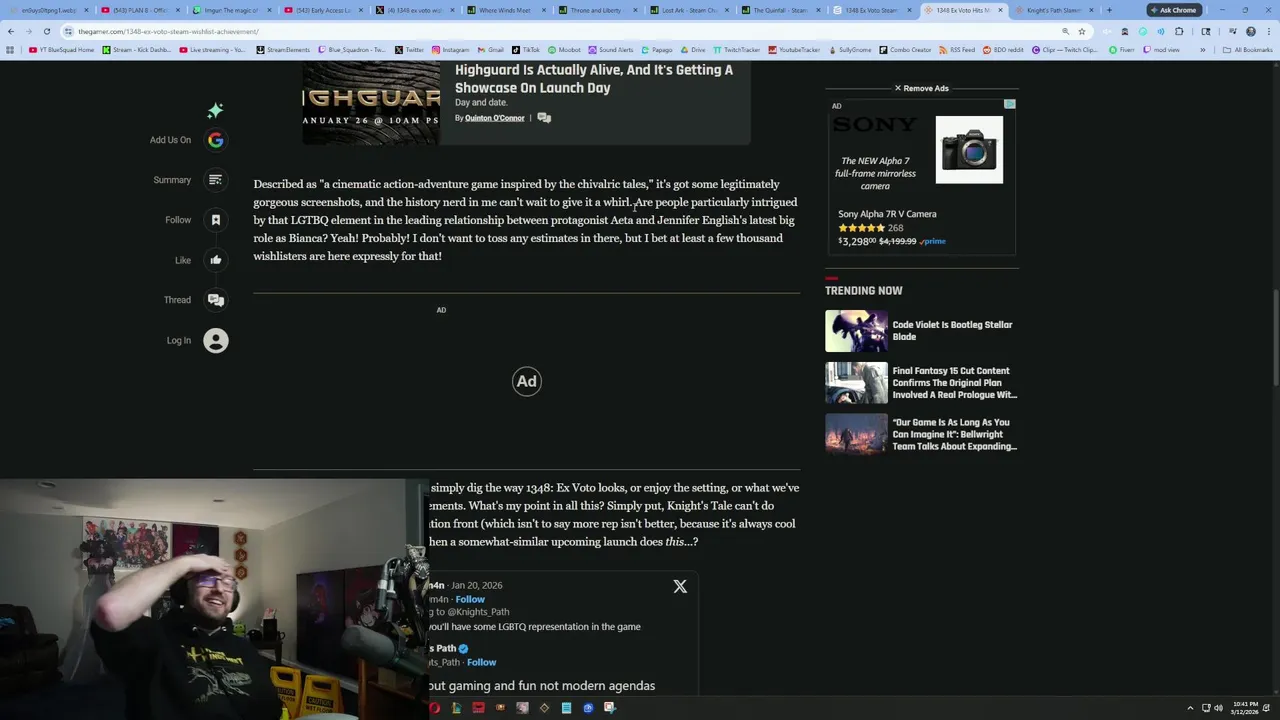
Task: Click the sparkle icon above Add Us On
Action: coord(215,110)
